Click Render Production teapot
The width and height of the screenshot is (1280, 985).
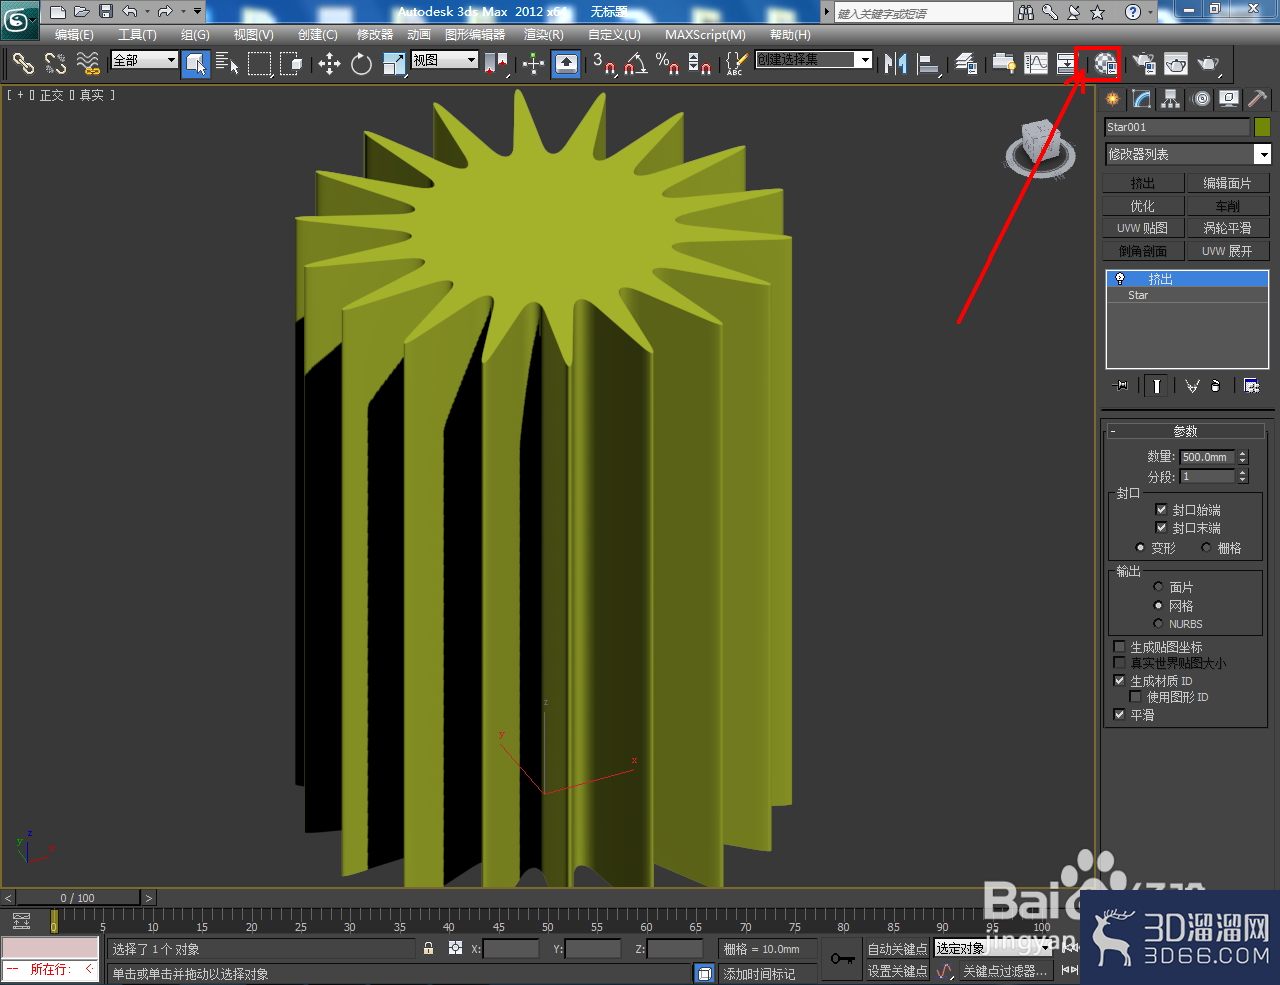(x=1209, y=63)
